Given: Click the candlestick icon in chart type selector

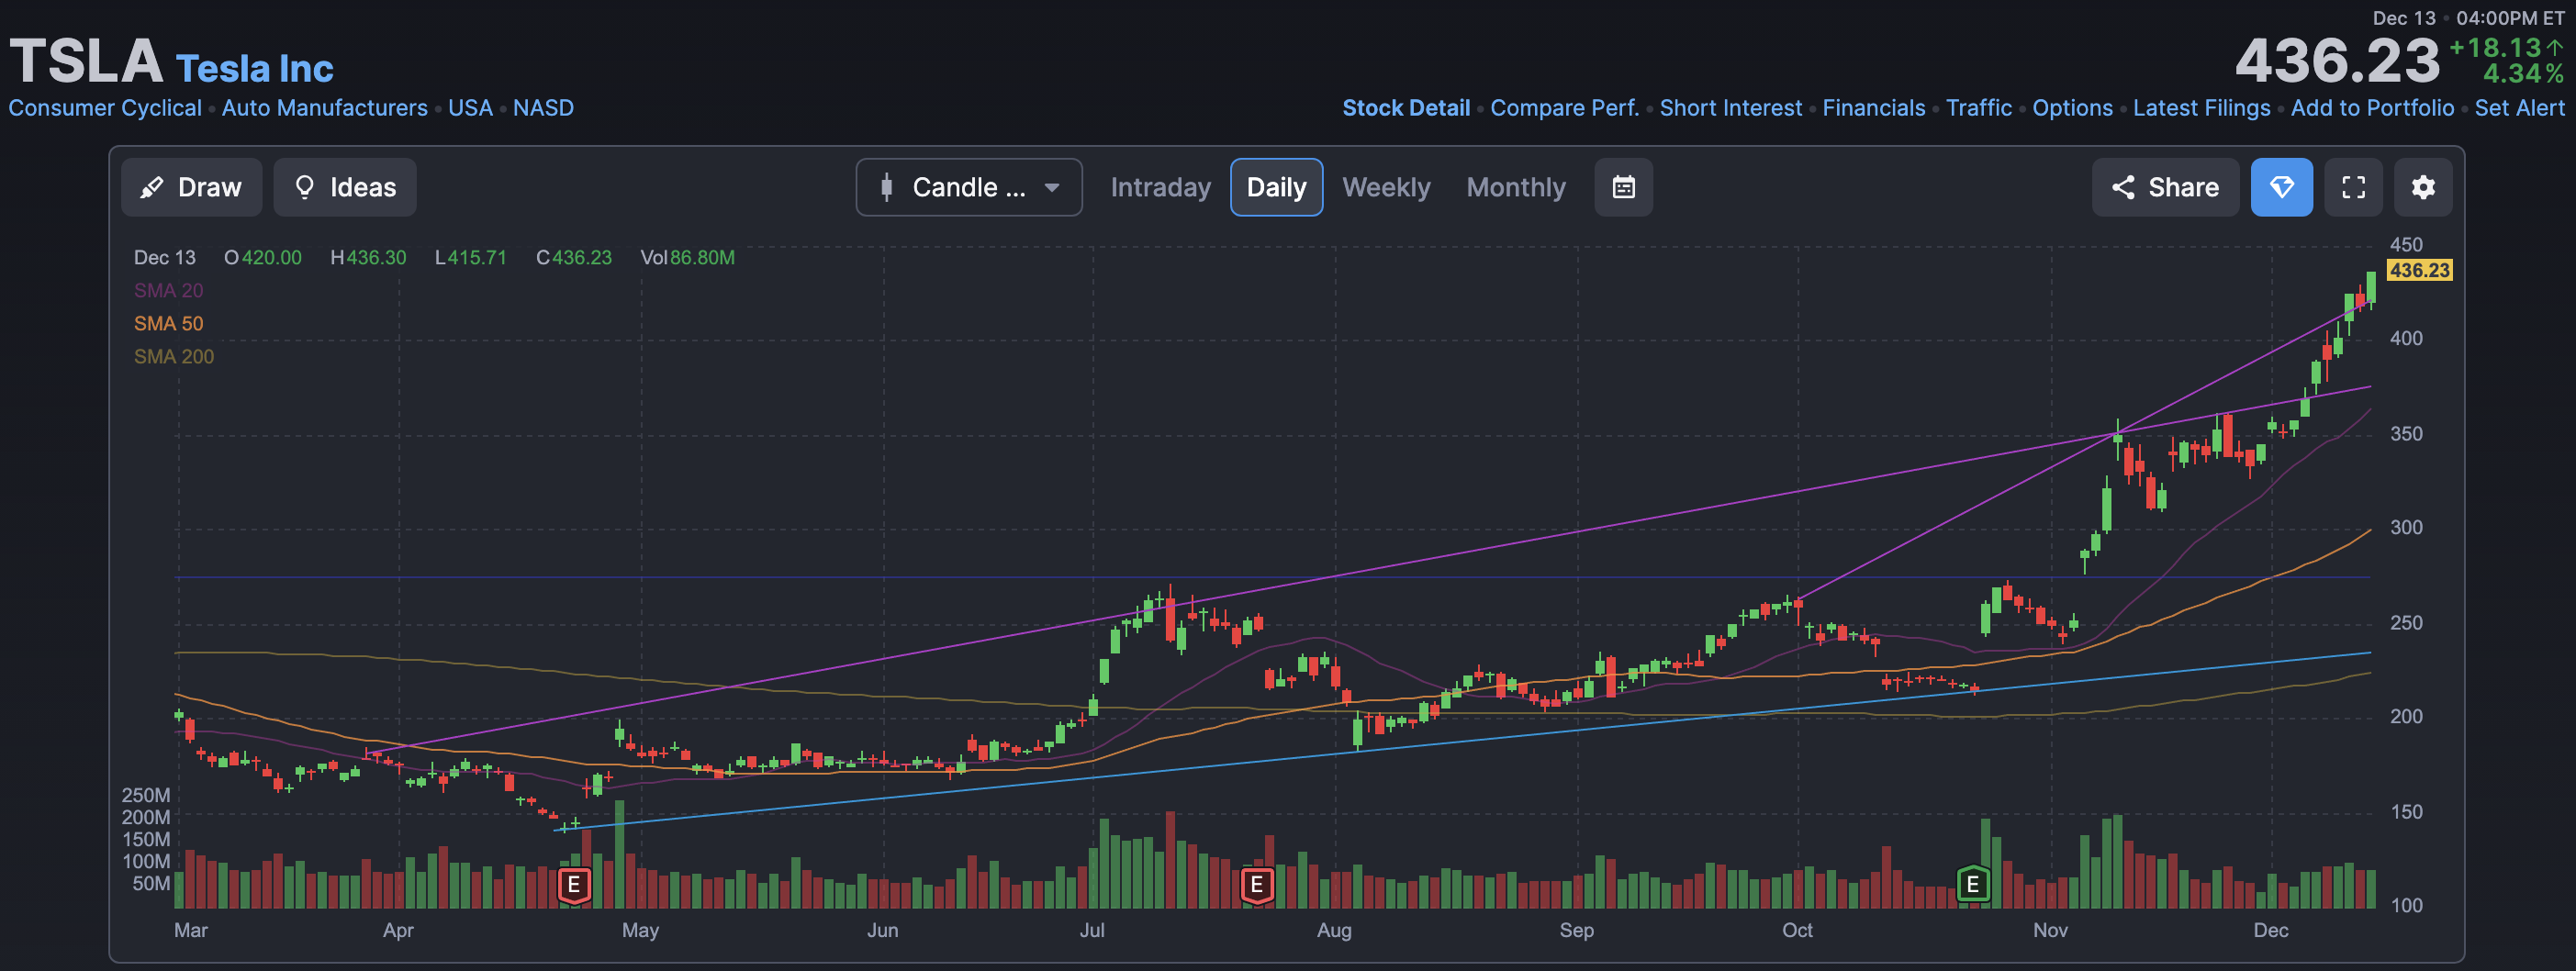Looking at the screenshot, I should (886, 187).
